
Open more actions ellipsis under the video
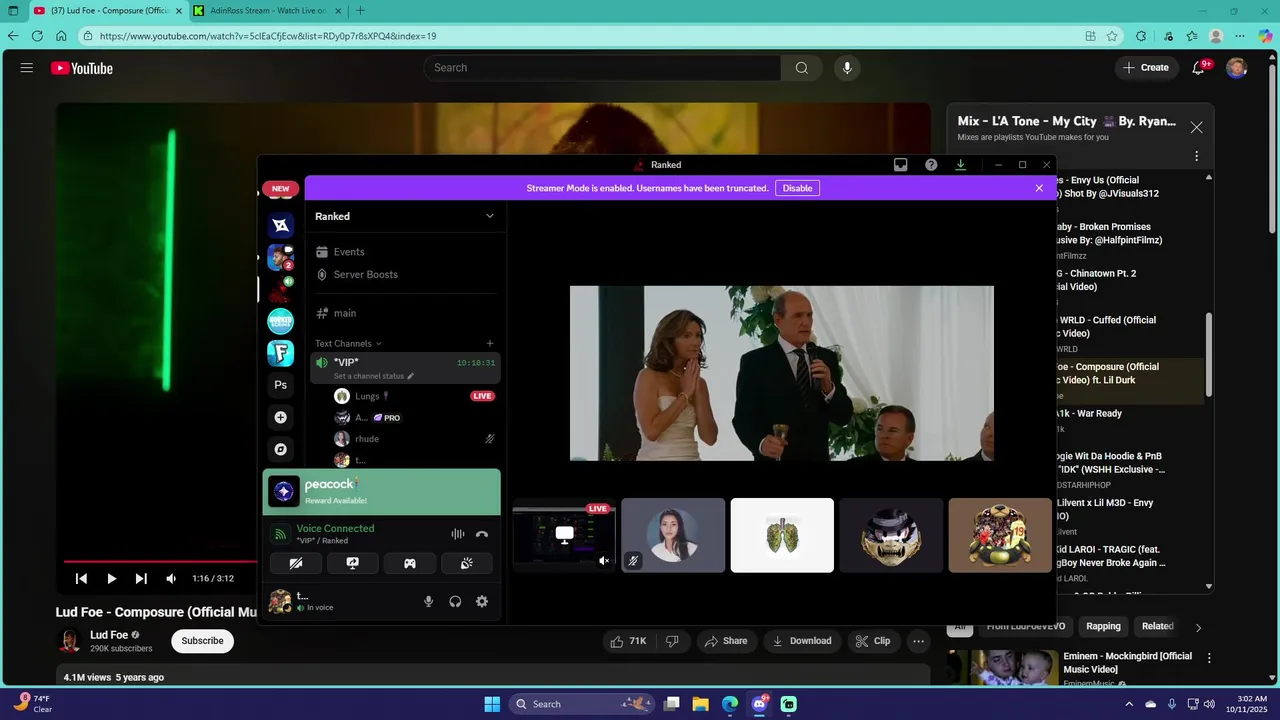[x=918, y=641]
